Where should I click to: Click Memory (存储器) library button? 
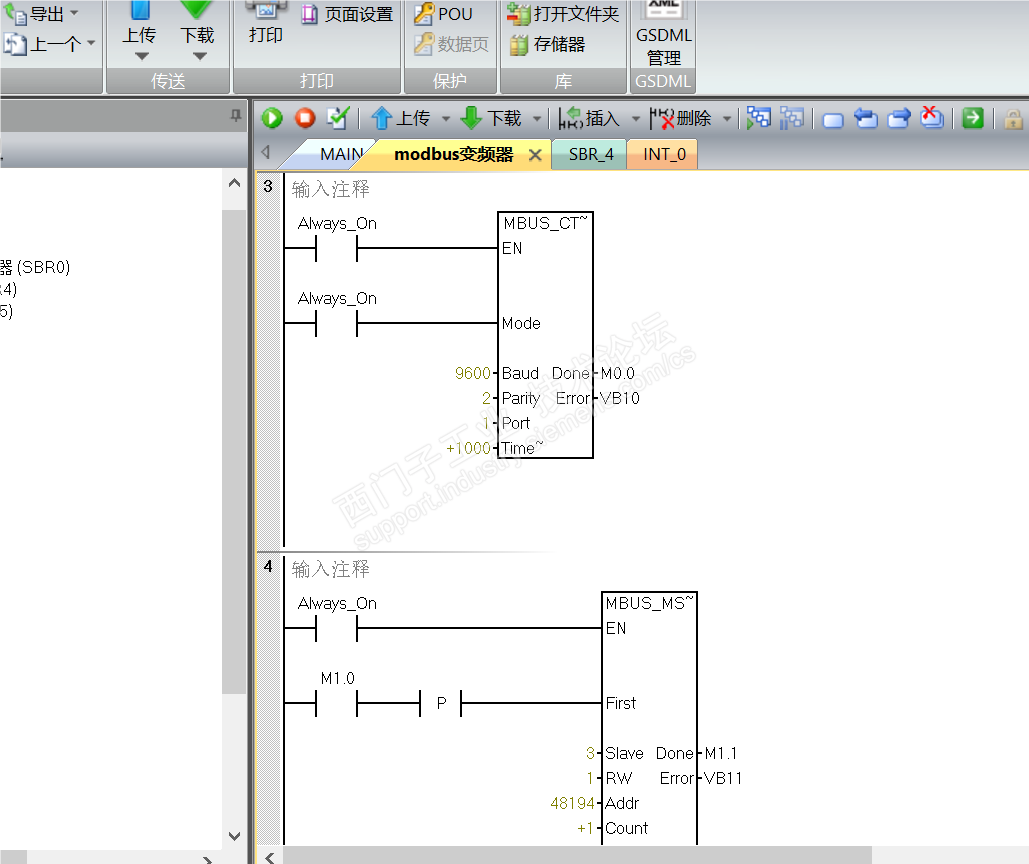point(547,44)
